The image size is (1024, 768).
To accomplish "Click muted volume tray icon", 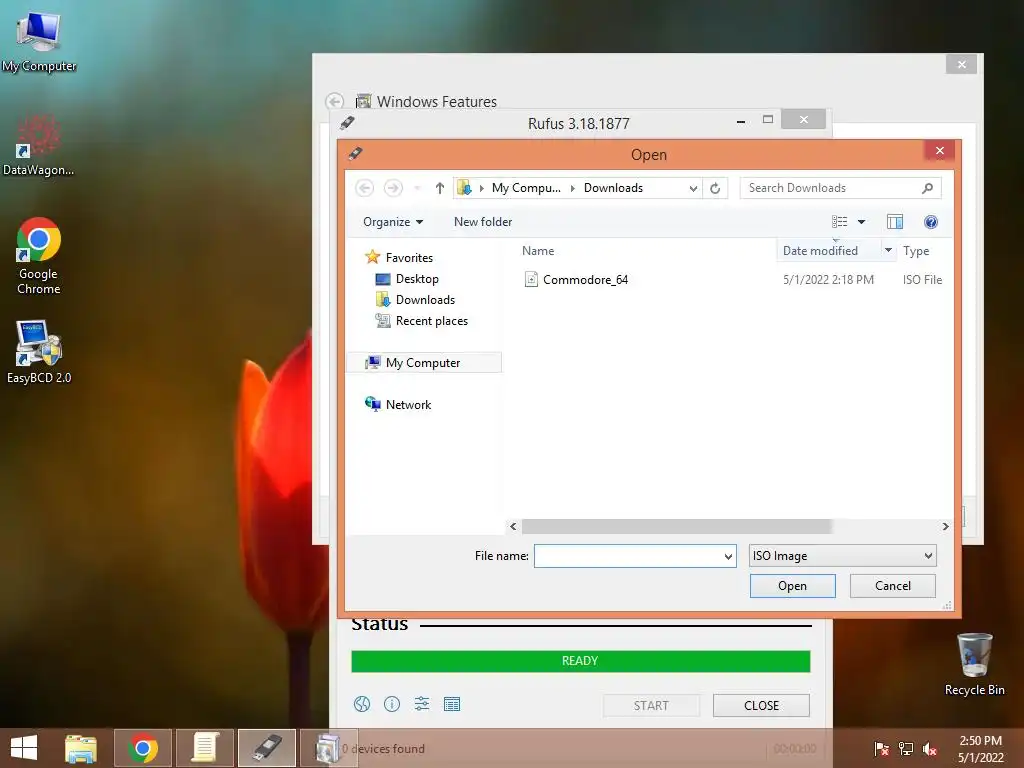I will pos(930,749).
